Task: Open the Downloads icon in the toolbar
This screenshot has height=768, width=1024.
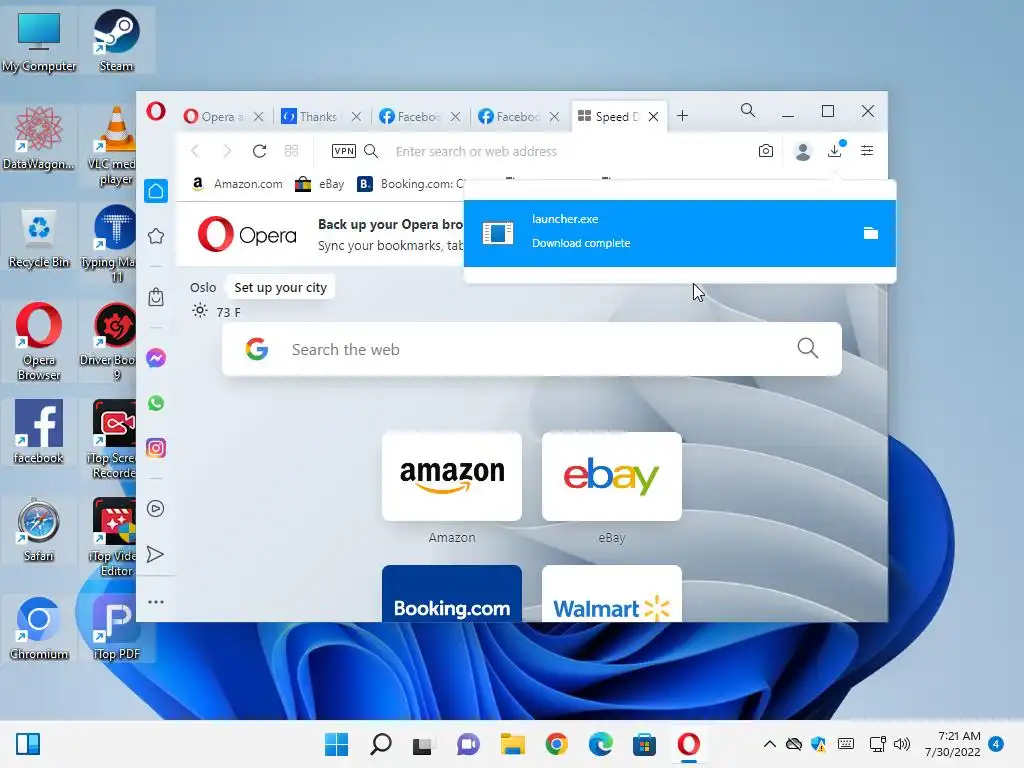Action: [x=835, y=151]
